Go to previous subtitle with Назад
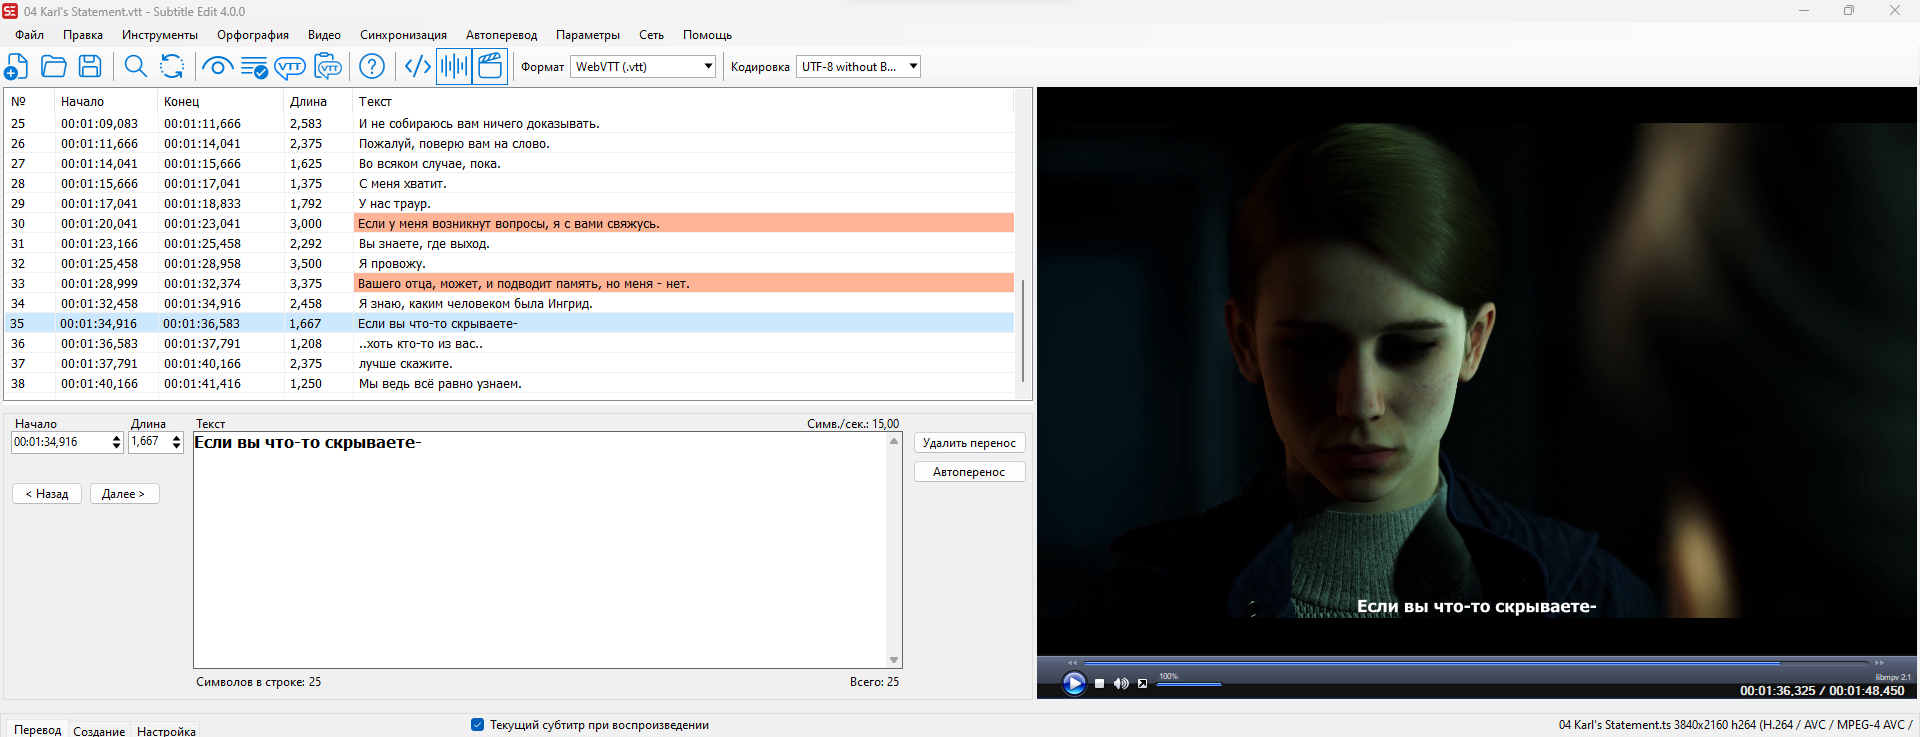Screen dimensions: 1920x737 (x=47, y=494)
